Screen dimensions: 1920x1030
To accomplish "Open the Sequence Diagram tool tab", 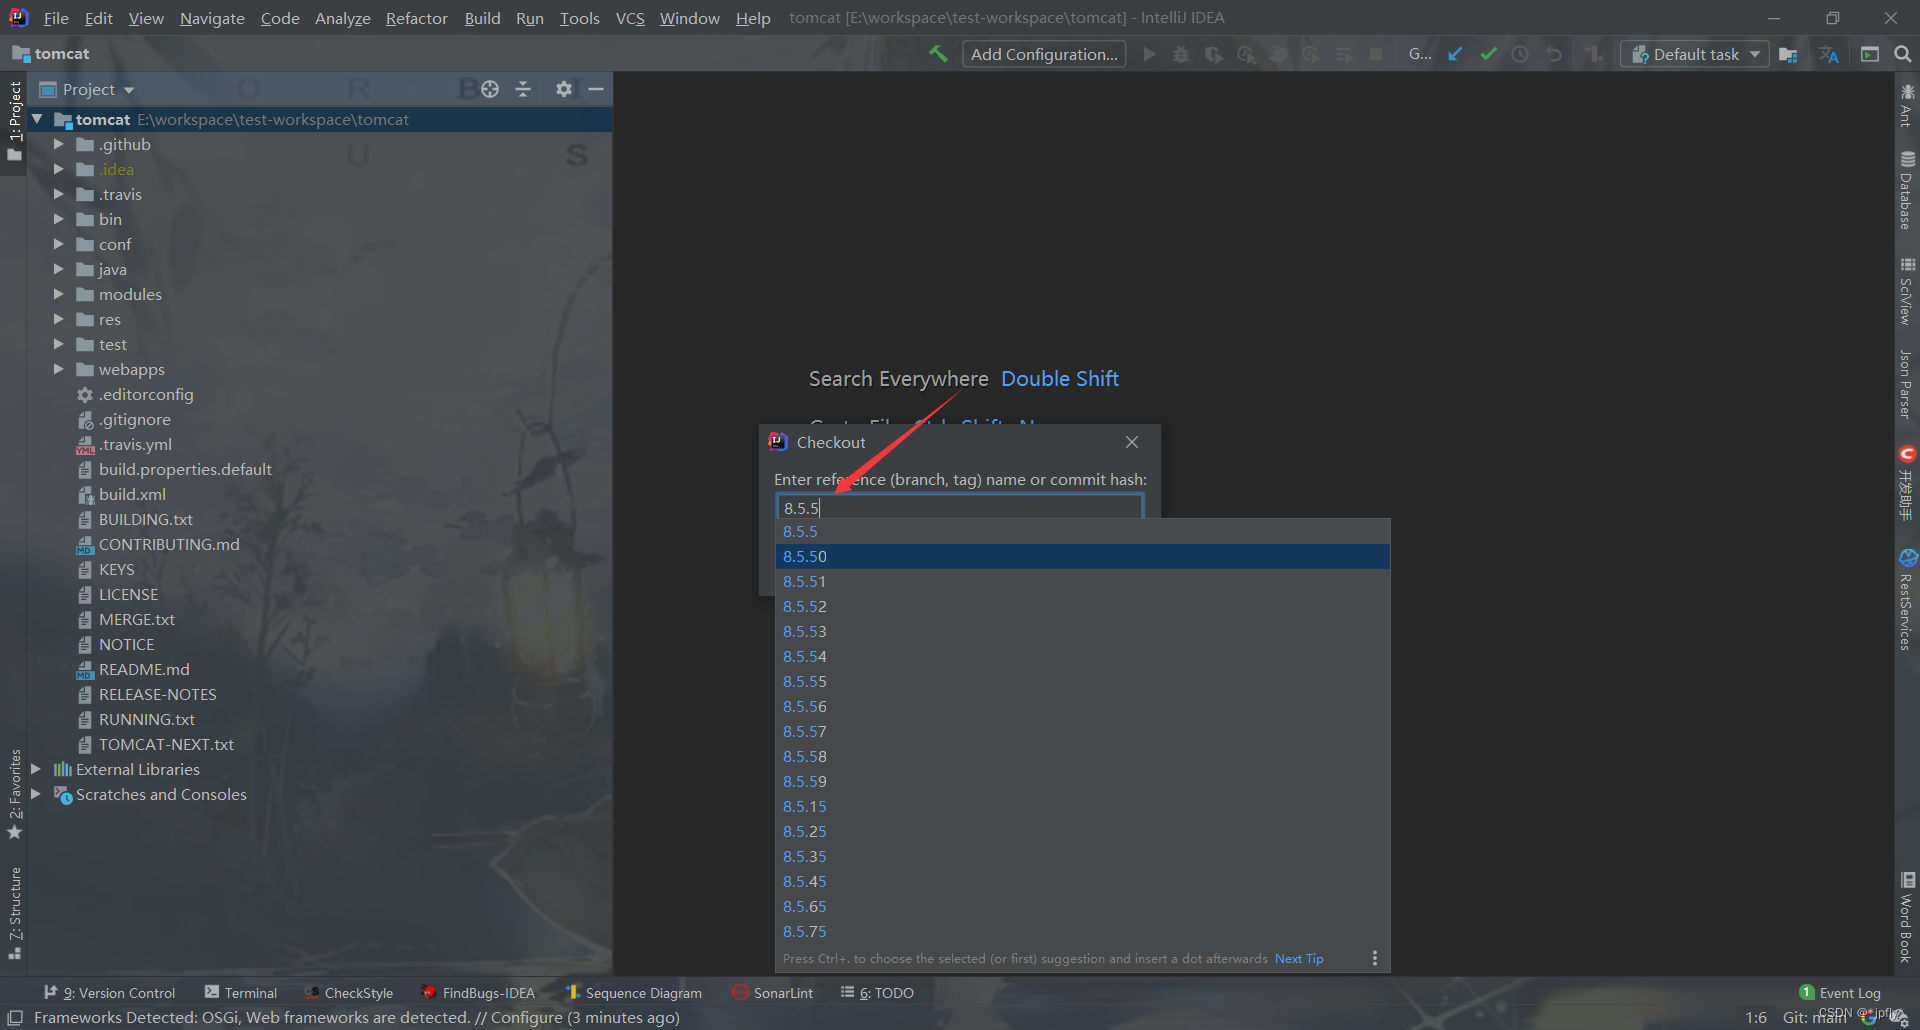I will [x=634, y=993].
